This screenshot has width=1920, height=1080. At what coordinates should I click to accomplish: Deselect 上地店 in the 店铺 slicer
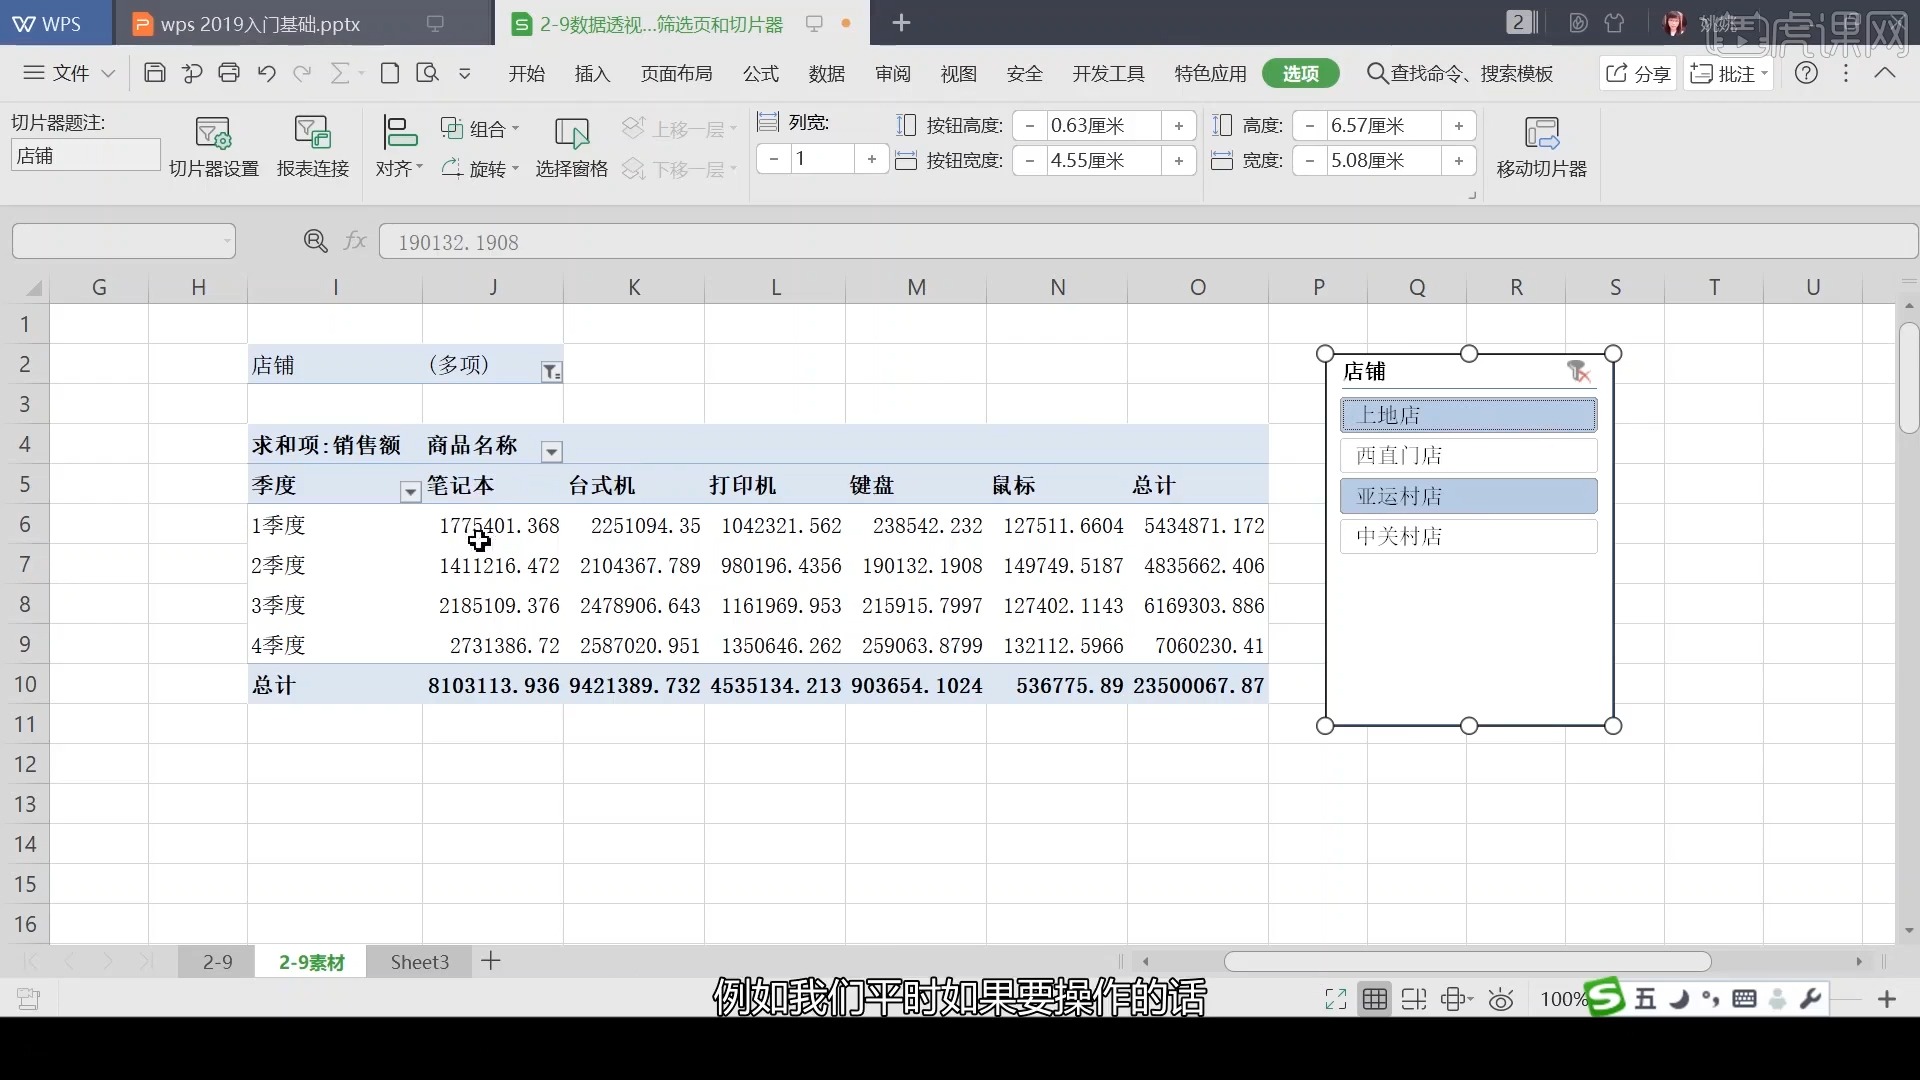pos(1467,414)
